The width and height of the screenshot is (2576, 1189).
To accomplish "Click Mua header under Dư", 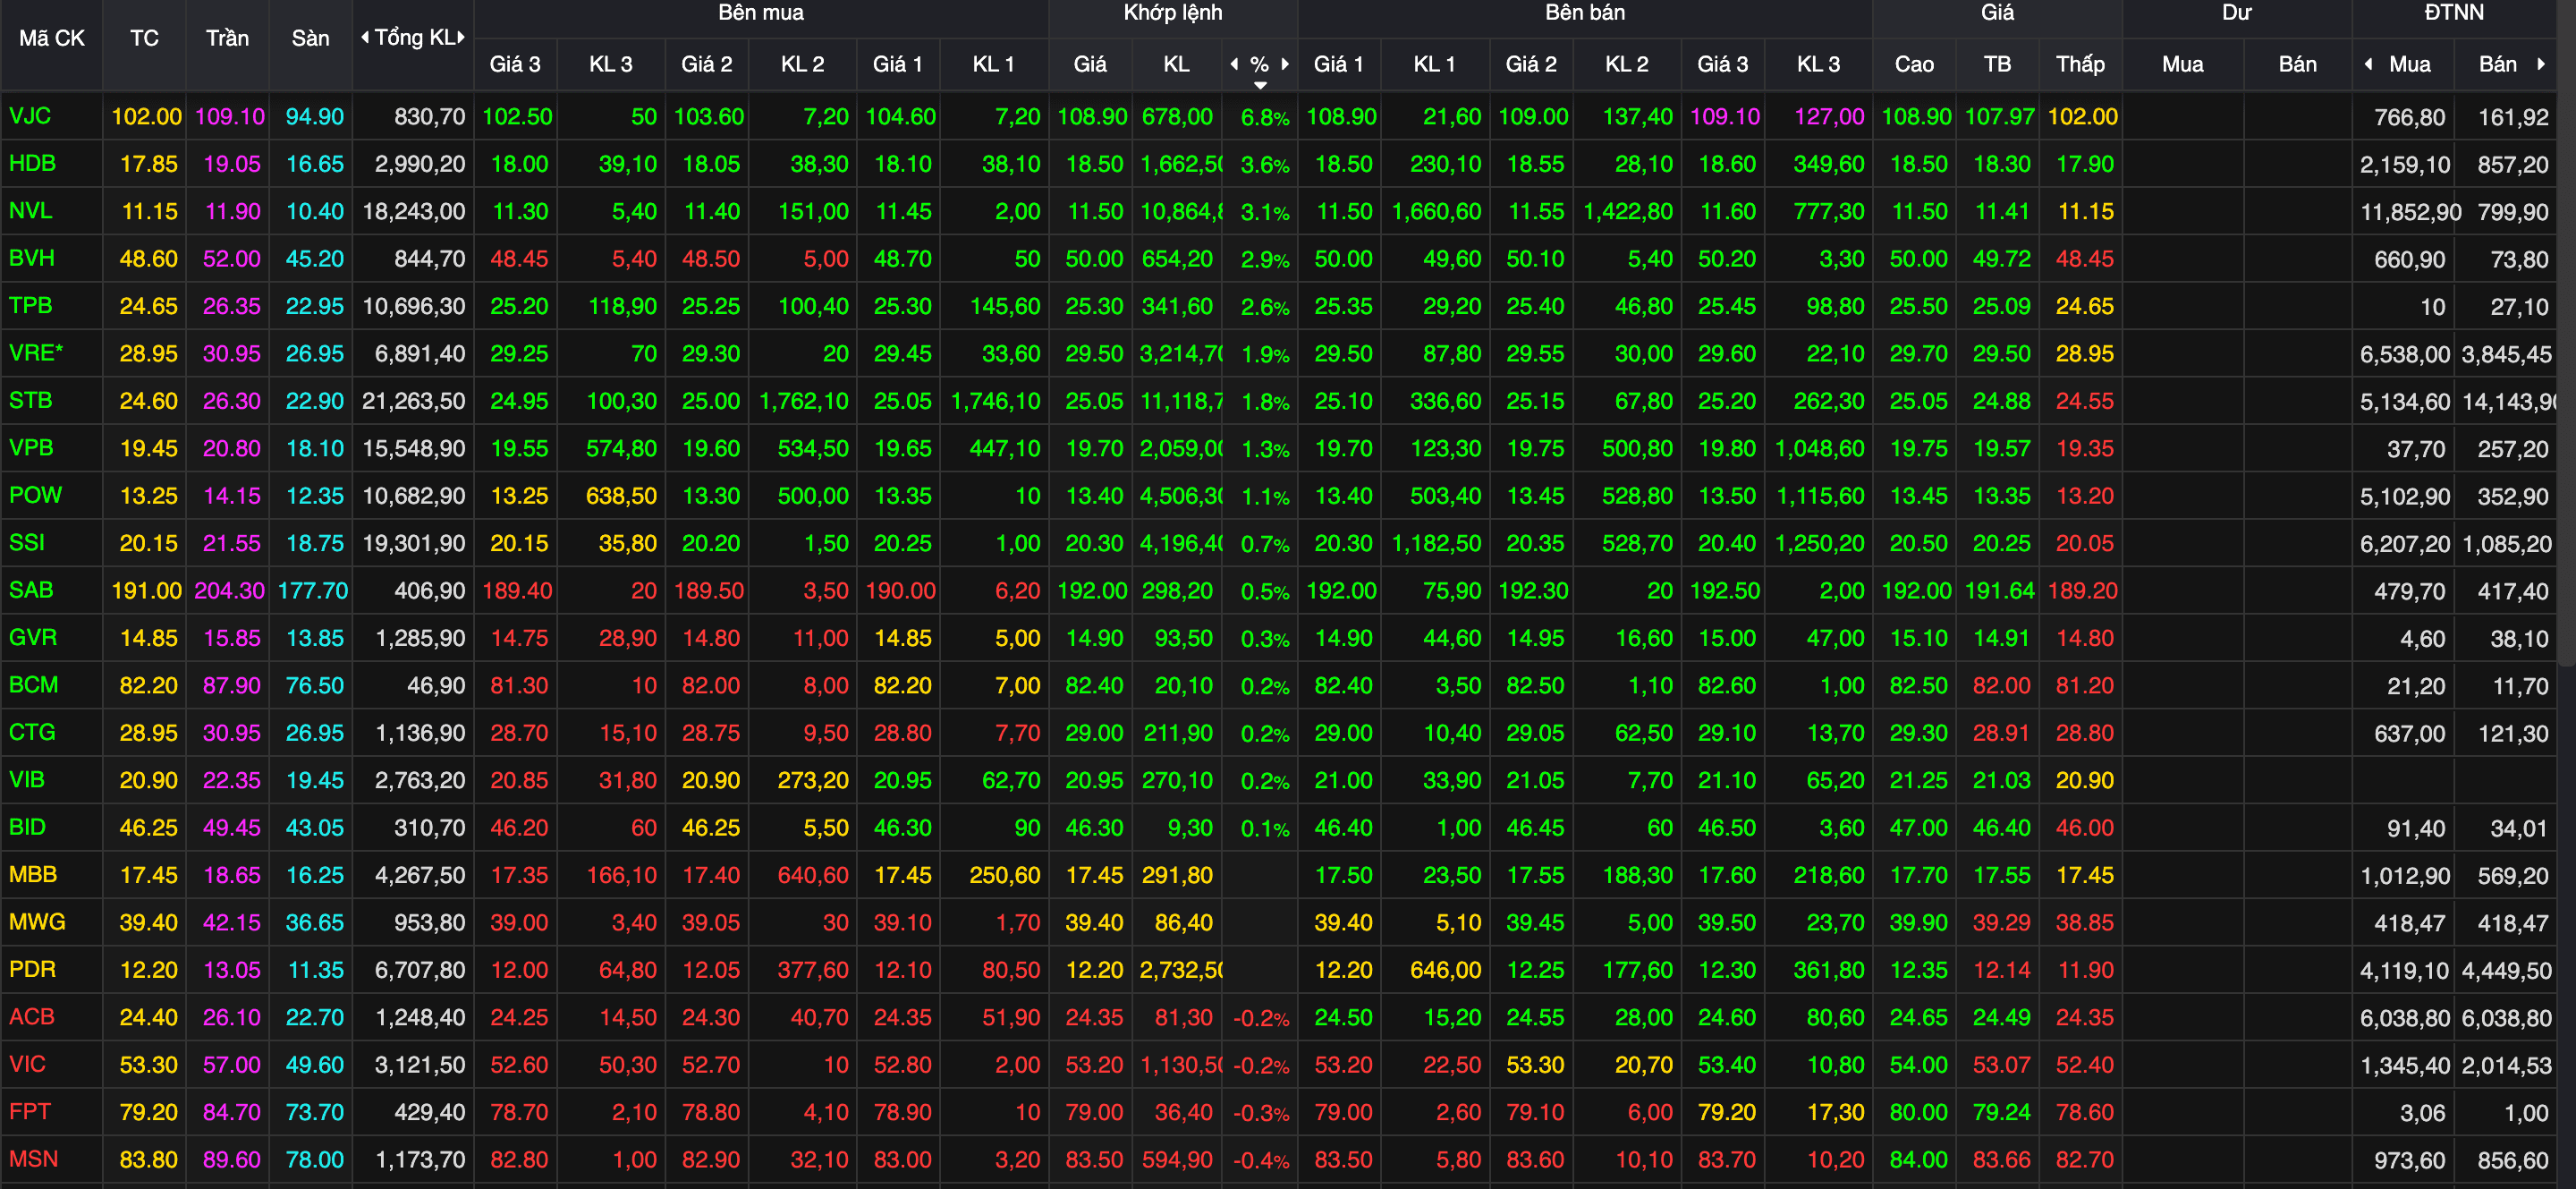I will [x=2182, y=64].
